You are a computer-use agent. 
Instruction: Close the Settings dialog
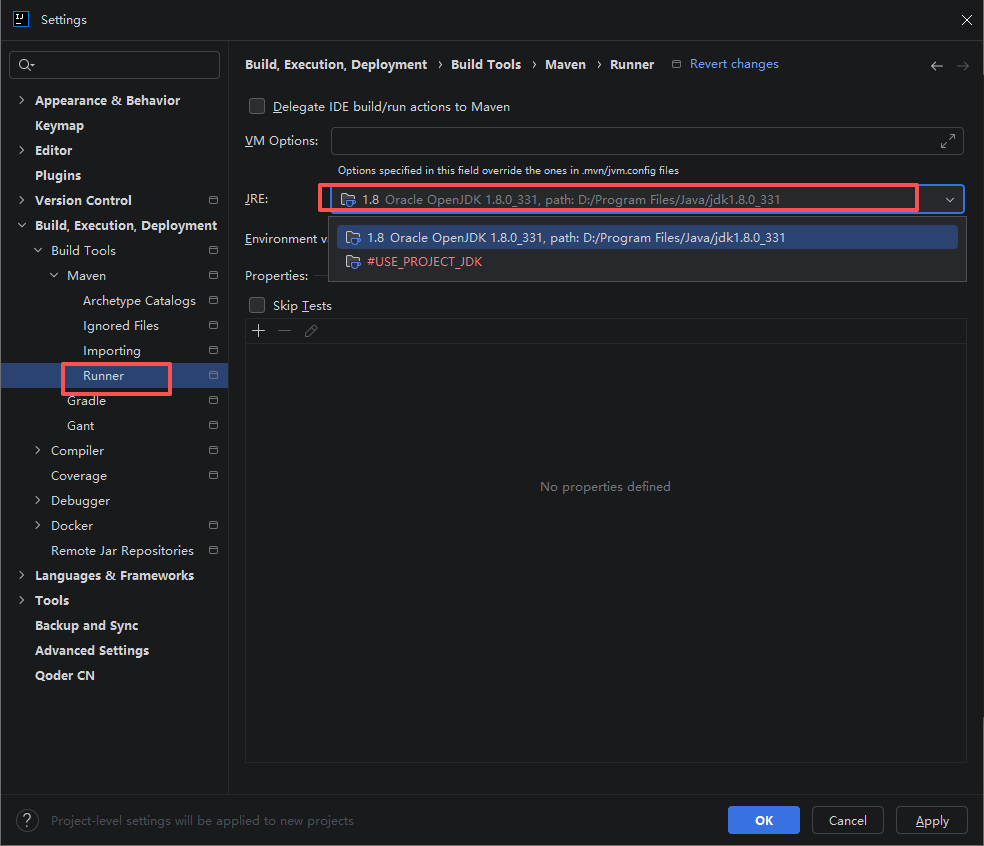point(966,20)
